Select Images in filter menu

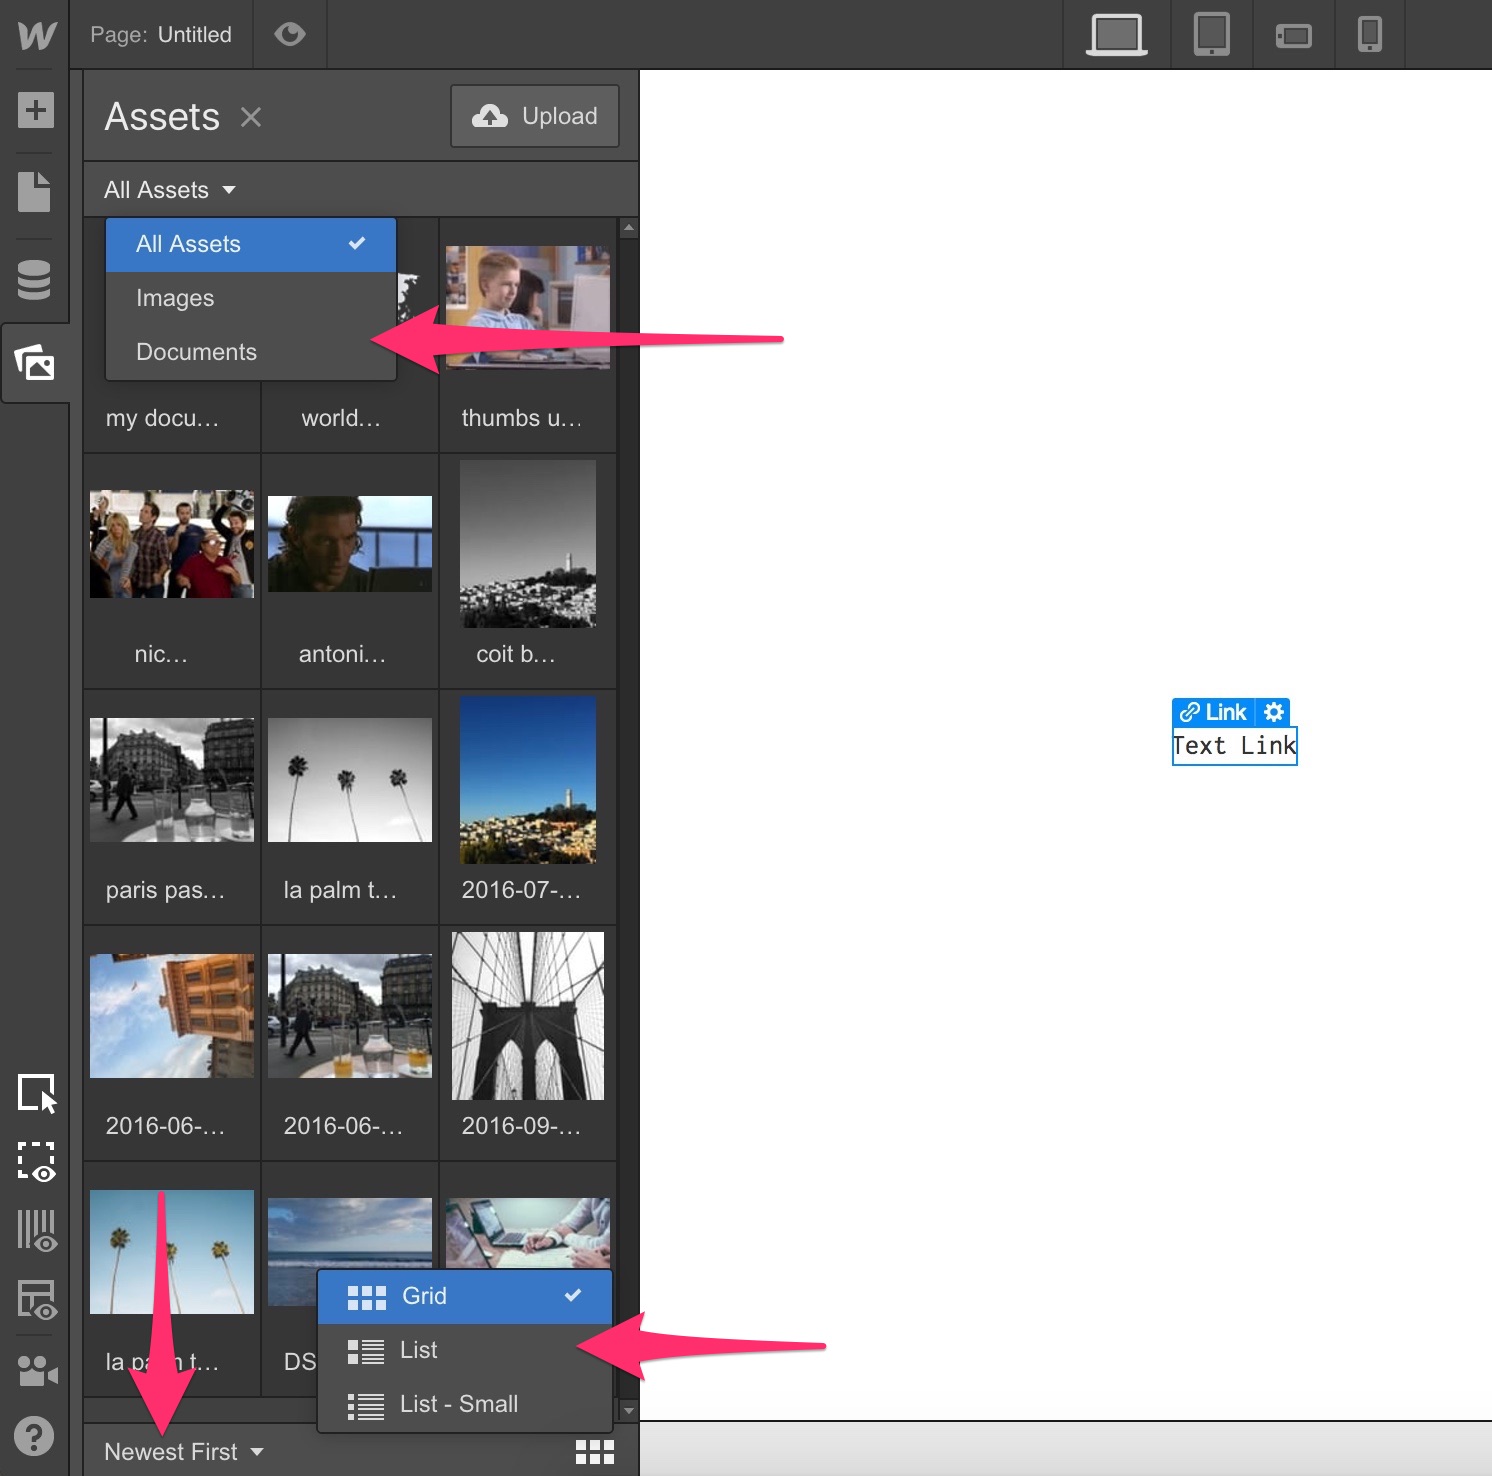(251, 298)
